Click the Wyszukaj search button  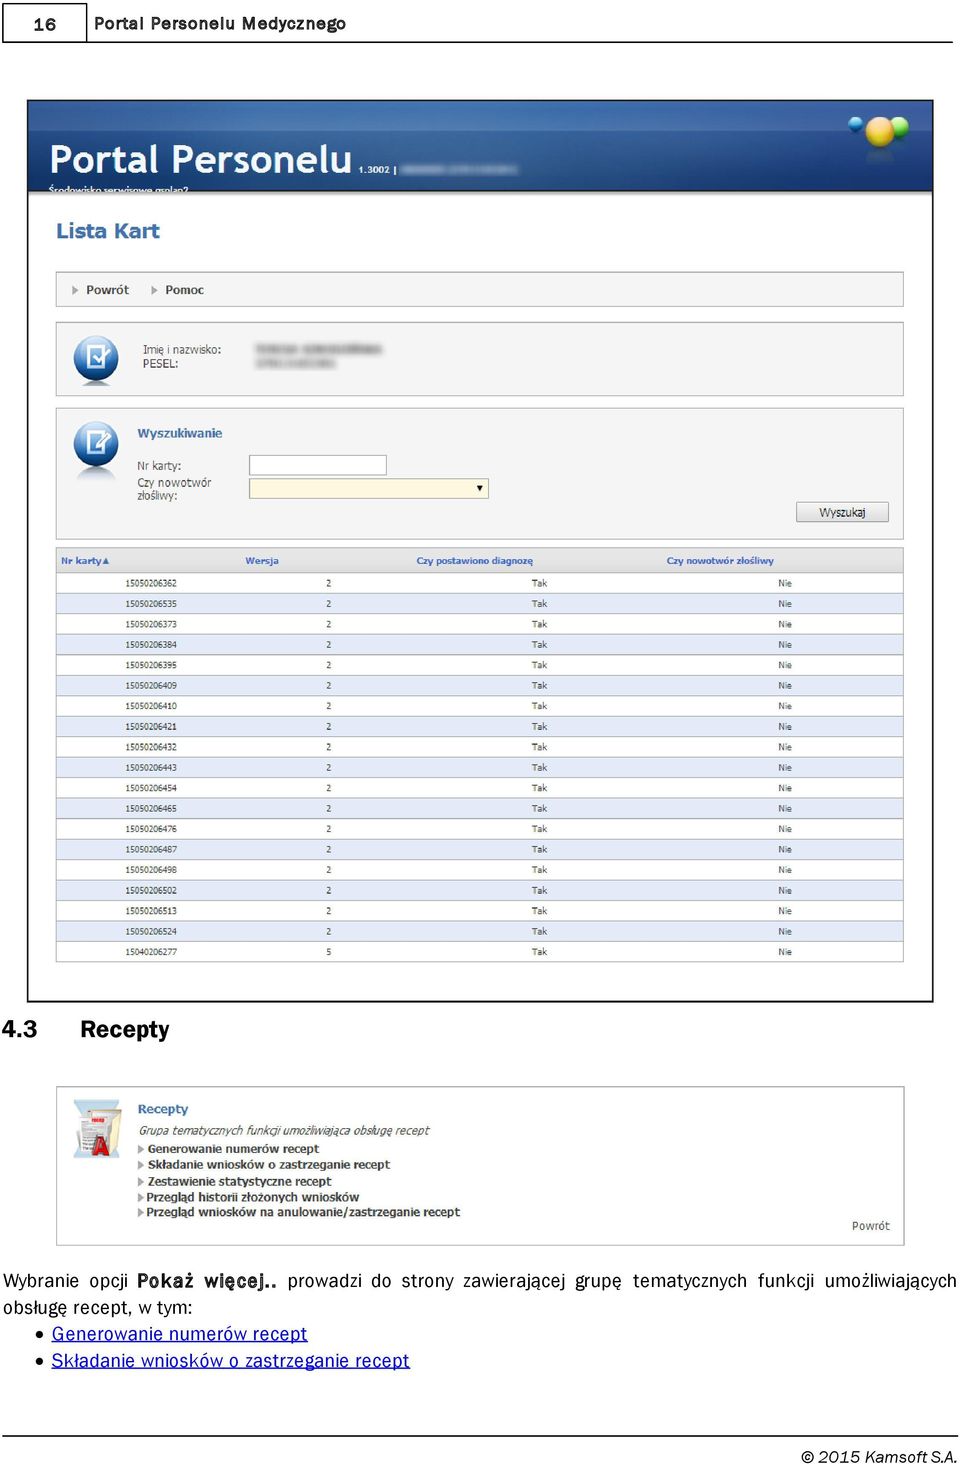pos(842,512)
